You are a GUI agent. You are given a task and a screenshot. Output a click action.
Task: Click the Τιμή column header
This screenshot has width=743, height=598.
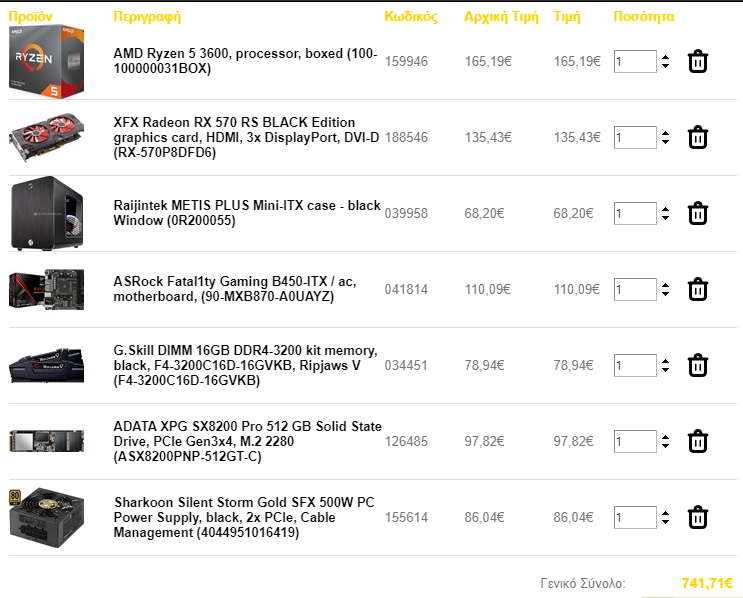pyautogui.click(x=567, y=17)
